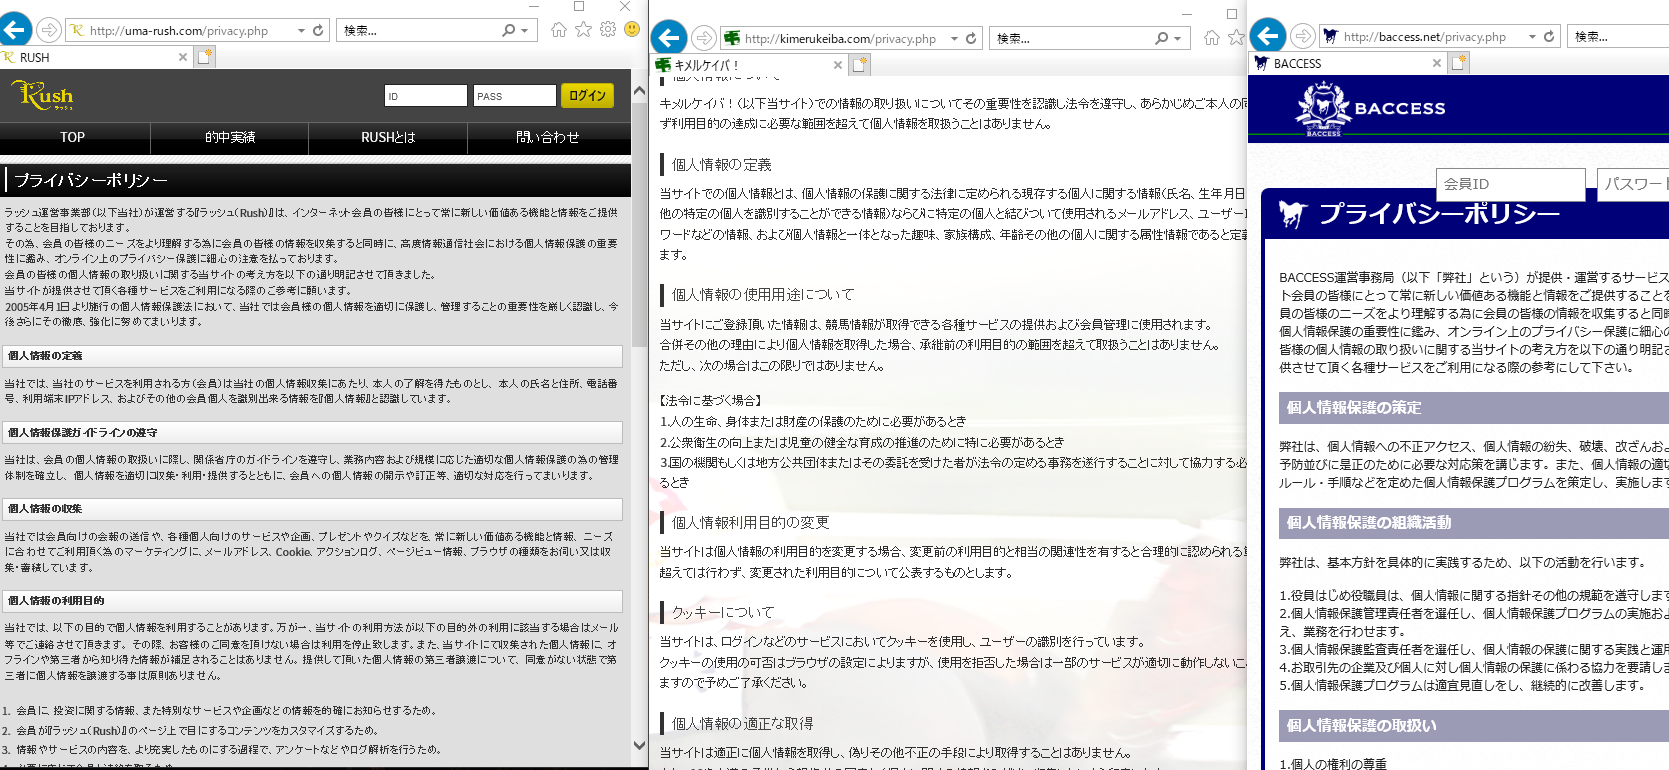Go forward in the baccess.net window

coord(1302,37)
